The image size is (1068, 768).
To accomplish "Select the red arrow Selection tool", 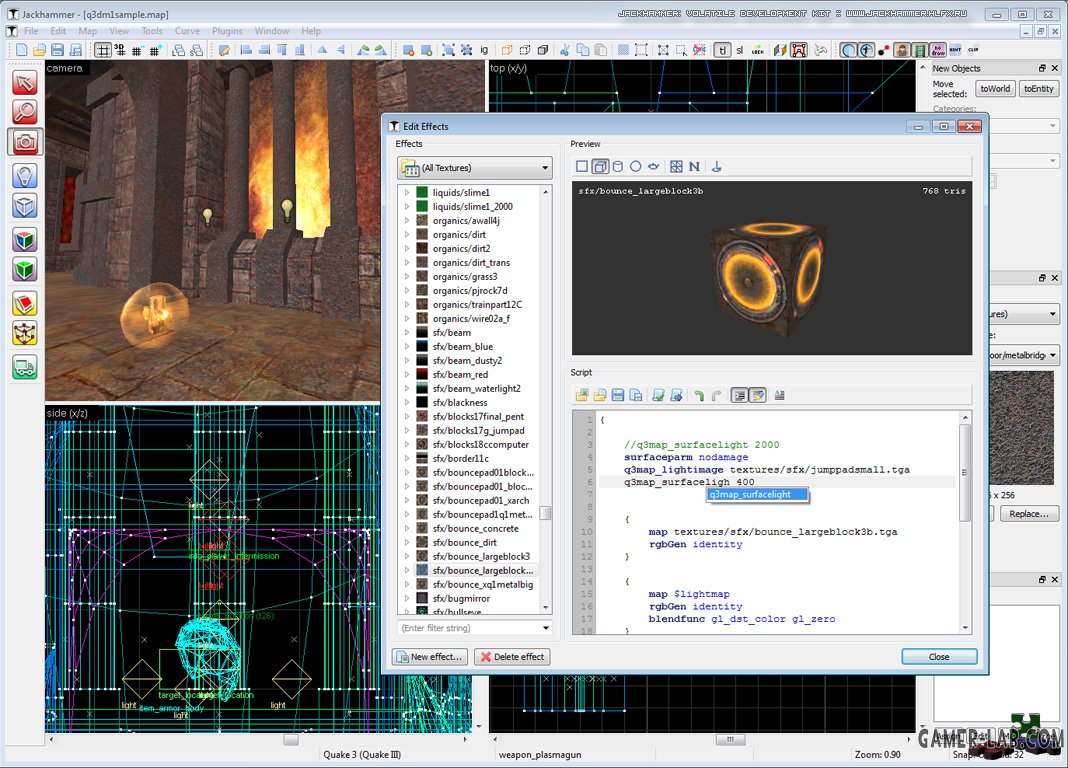I will pyautogui.click(x=25, y=83).
